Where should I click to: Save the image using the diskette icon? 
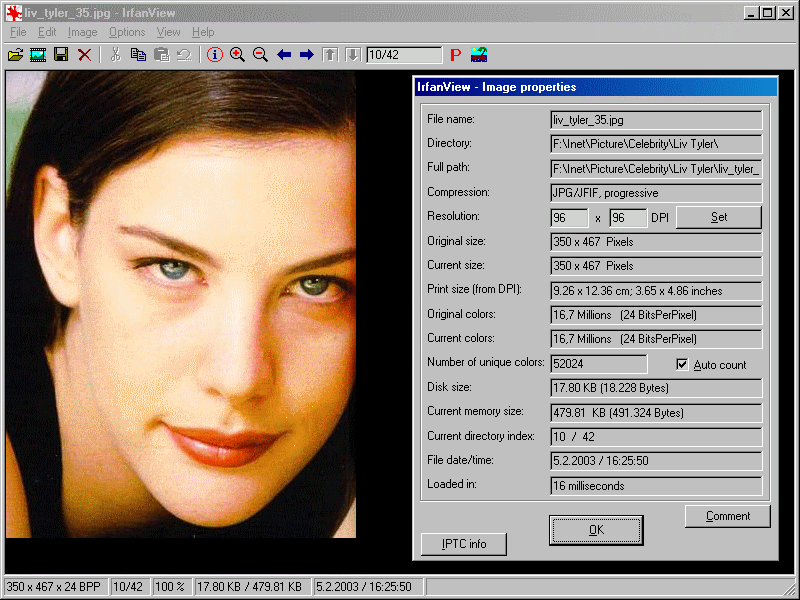pyautogui.click(x=60, y=55)
